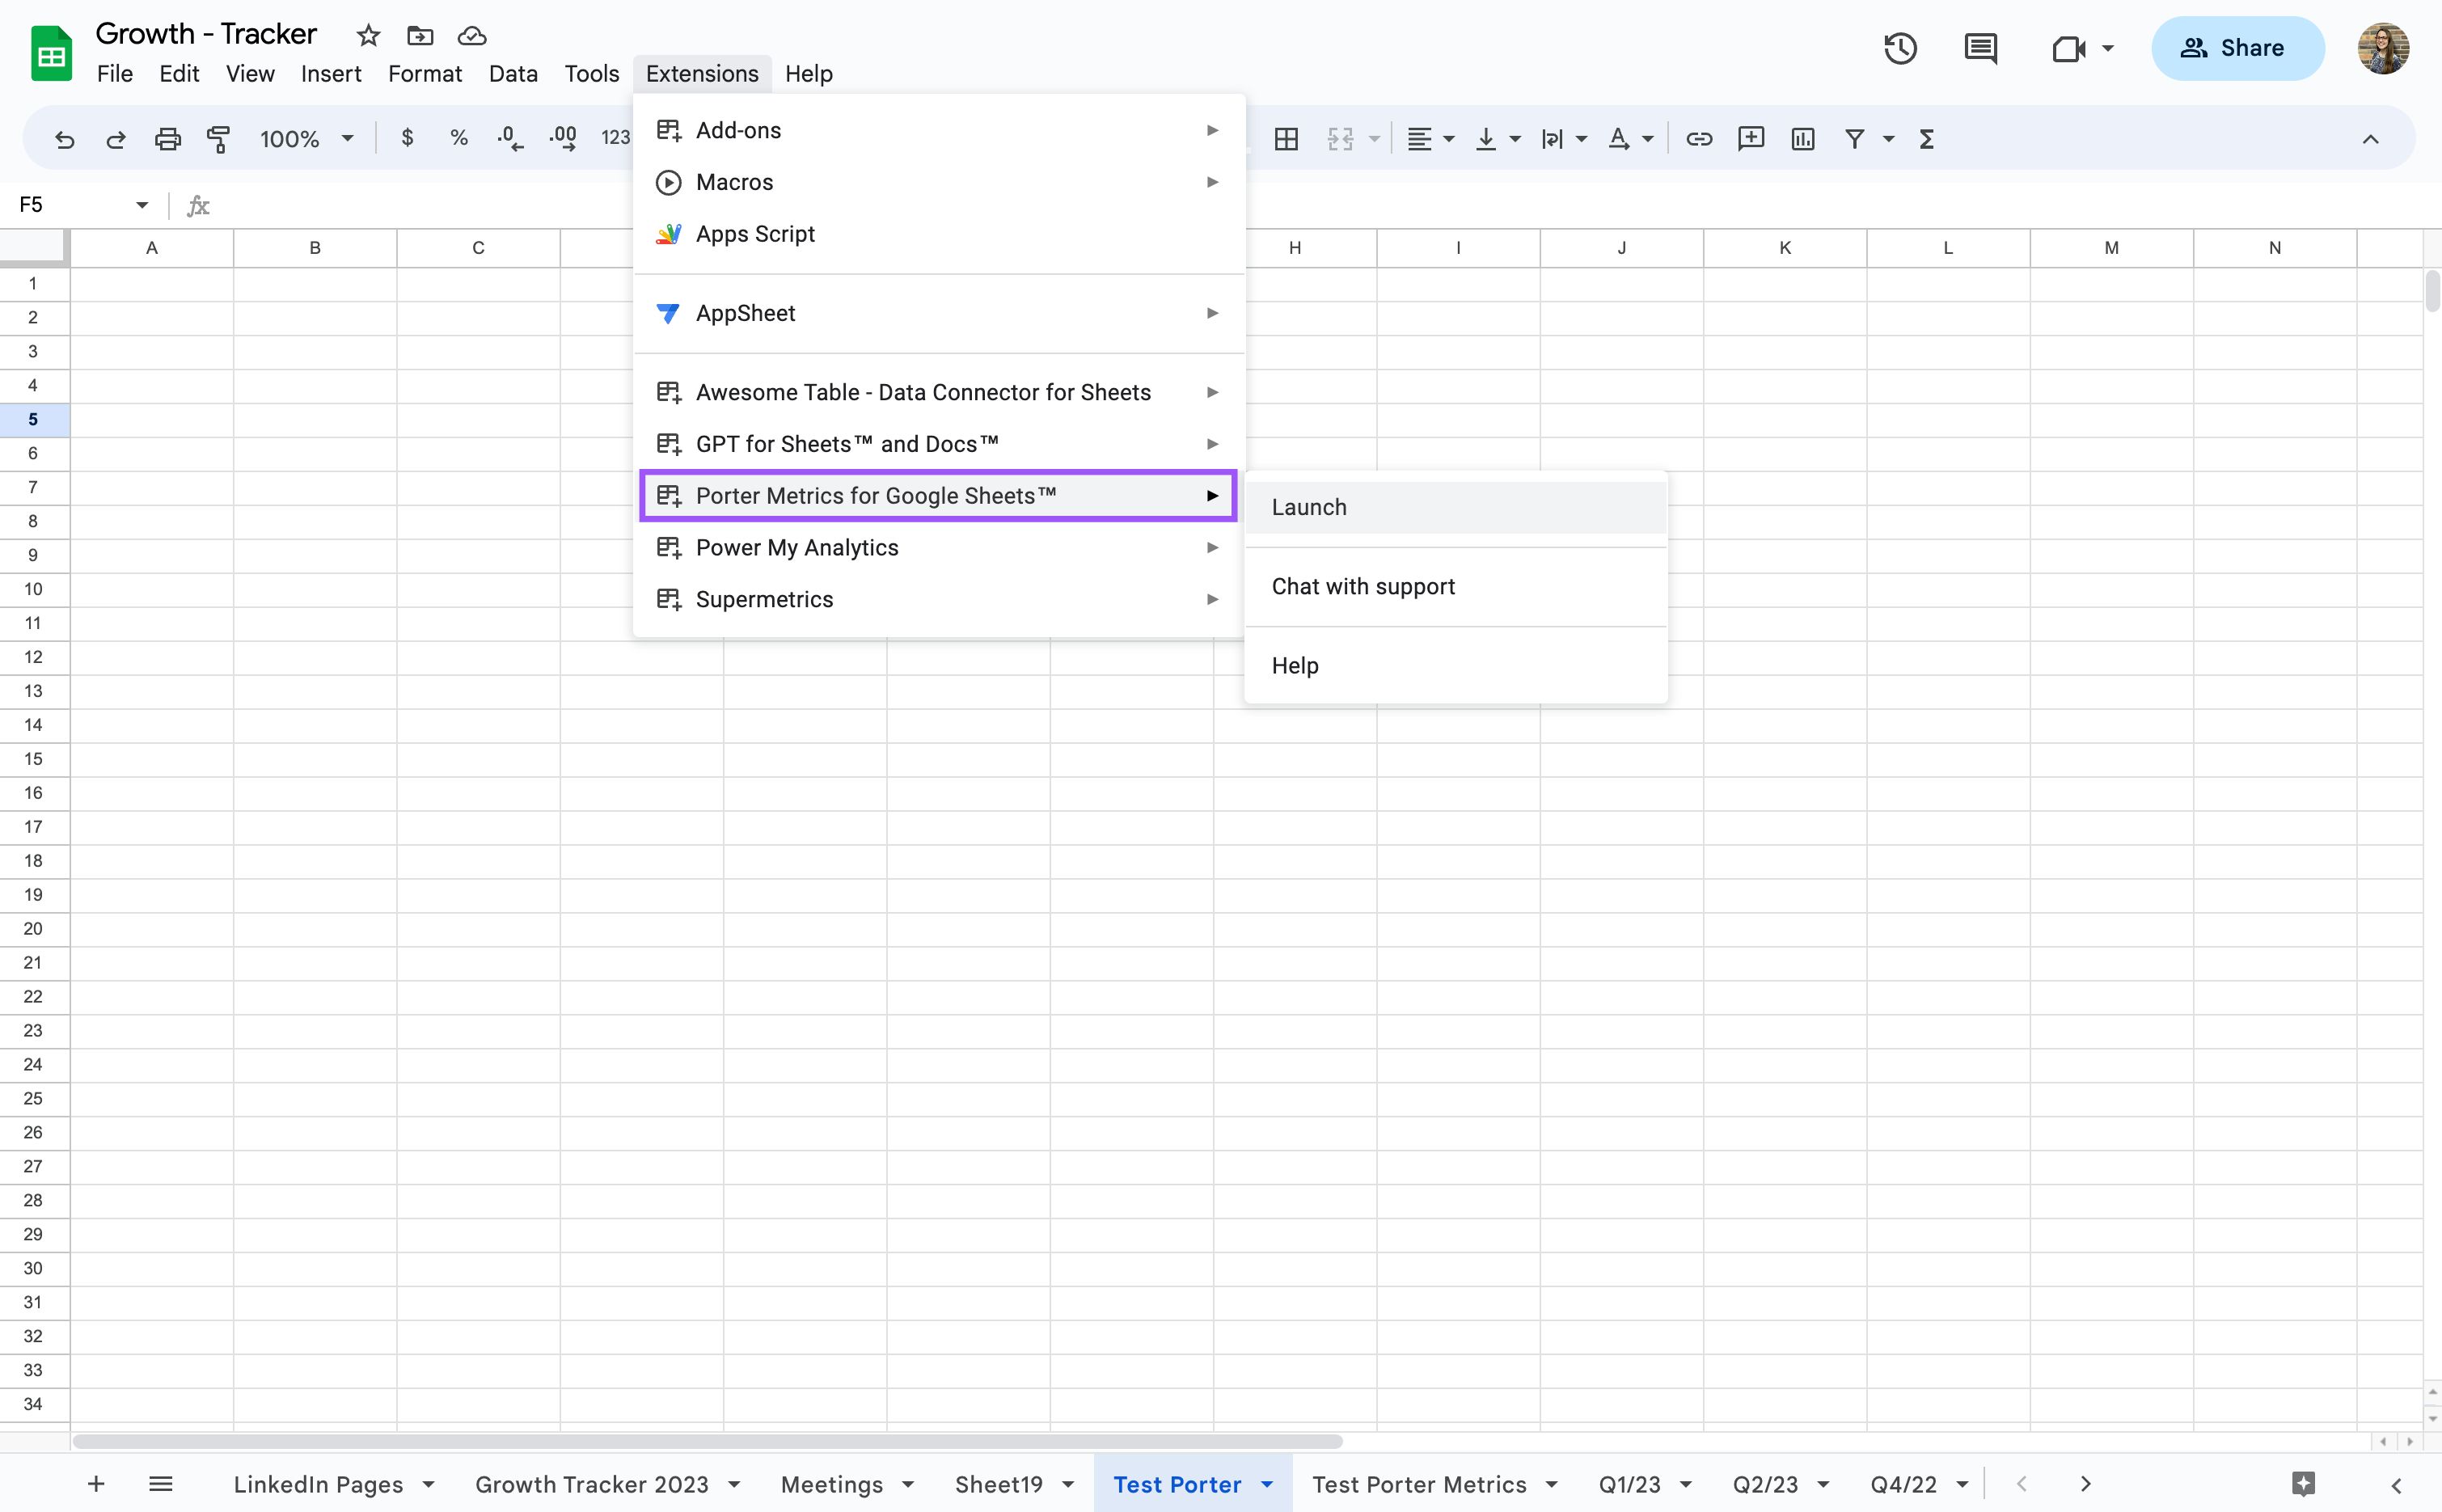The image size is (2442, 1512).
Task: Click the vertical scrollbar thumb
Action: 2432,291
